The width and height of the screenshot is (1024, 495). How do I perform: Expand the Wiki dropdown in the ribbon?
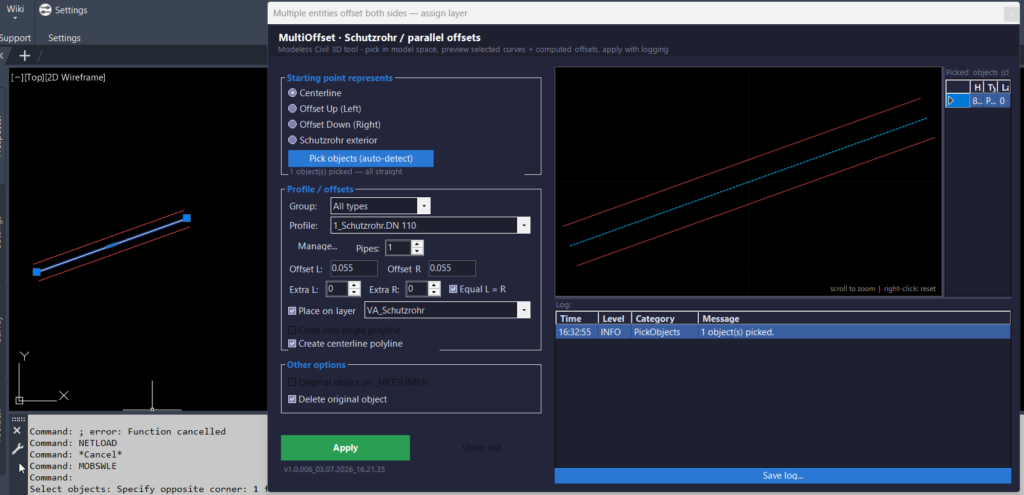(x=15, y=12)
